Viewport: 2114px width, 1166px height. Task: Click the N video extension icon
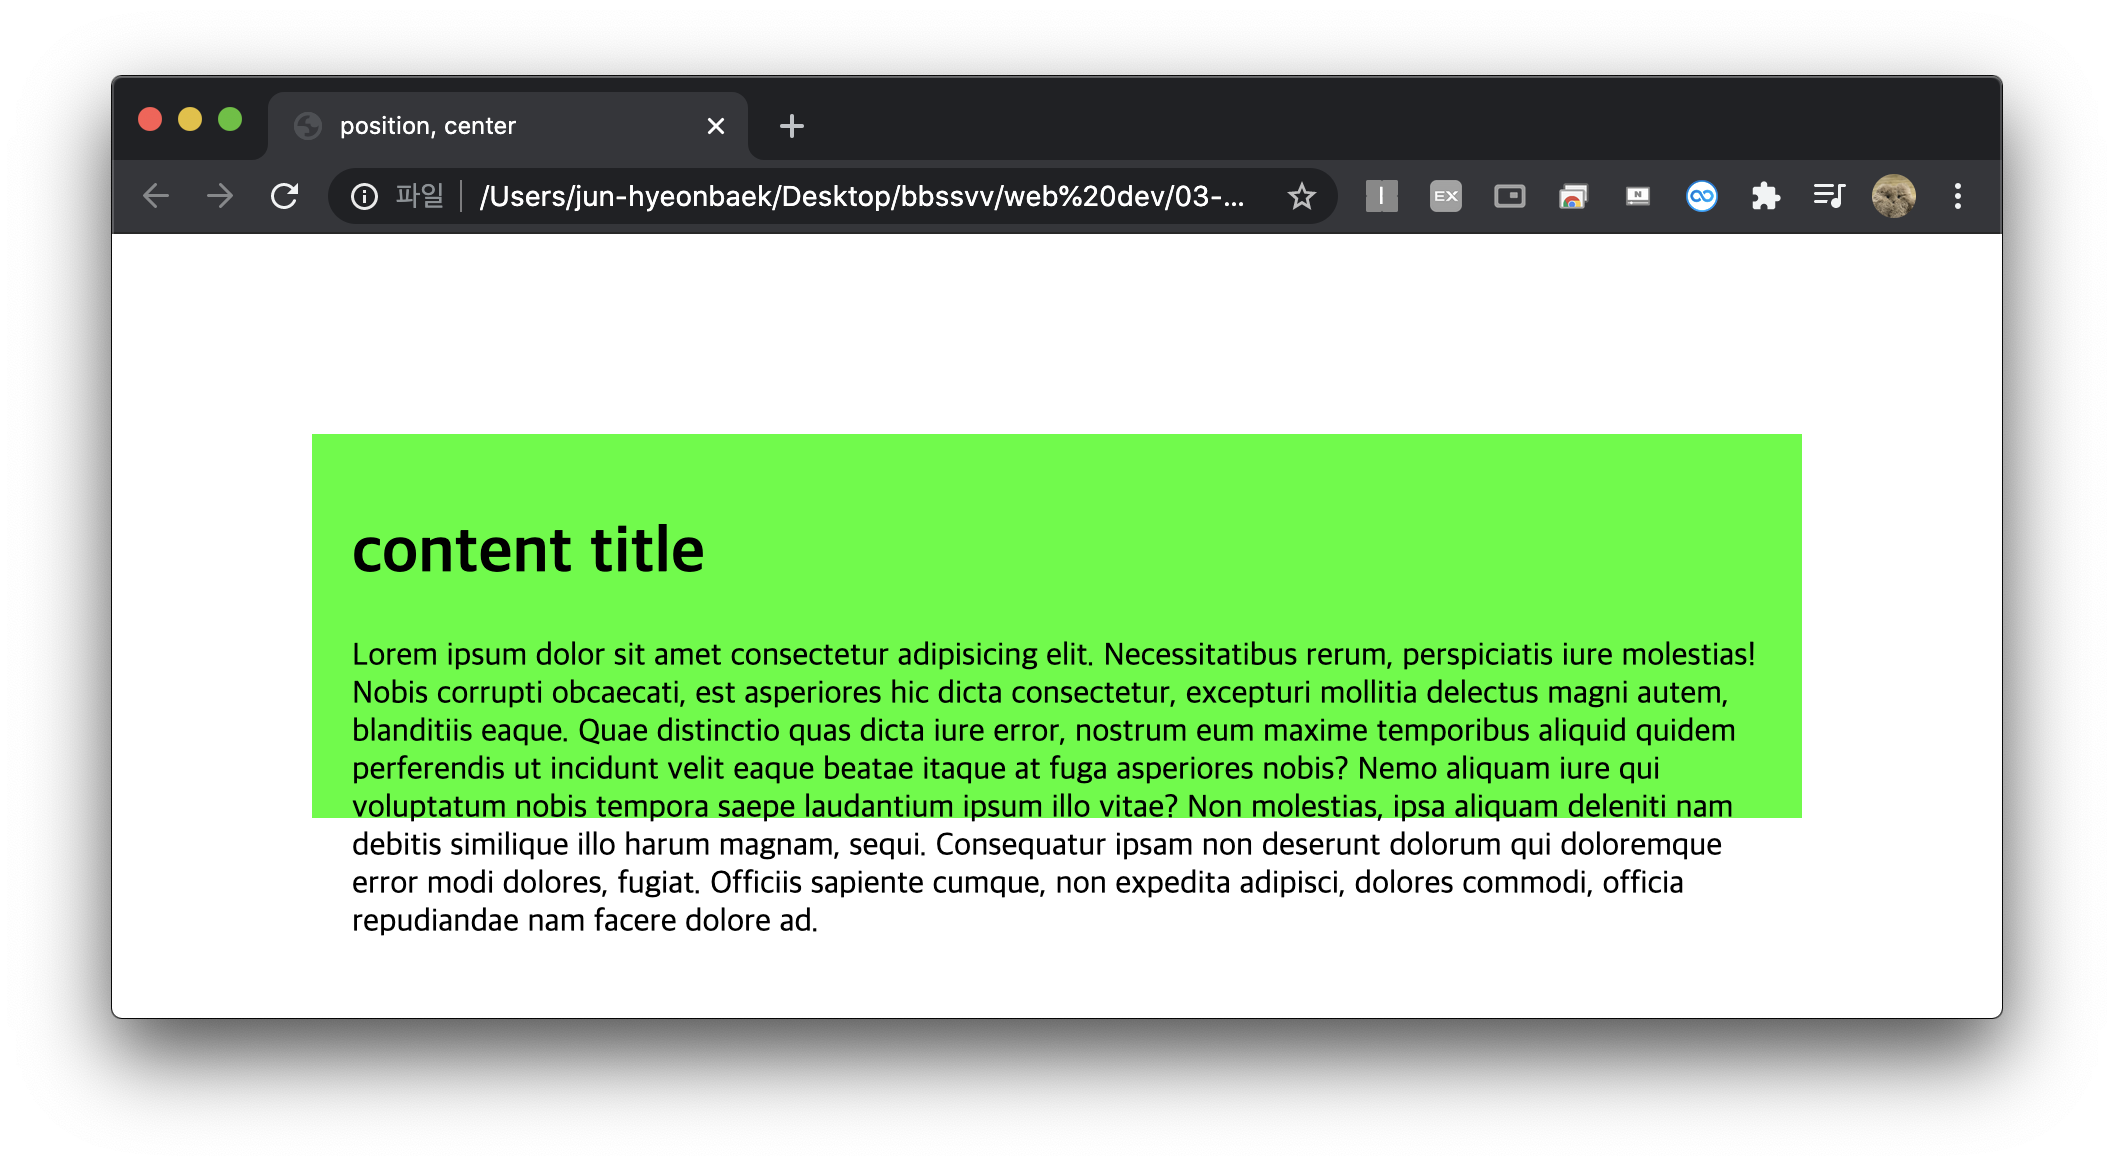point(1637,196)
